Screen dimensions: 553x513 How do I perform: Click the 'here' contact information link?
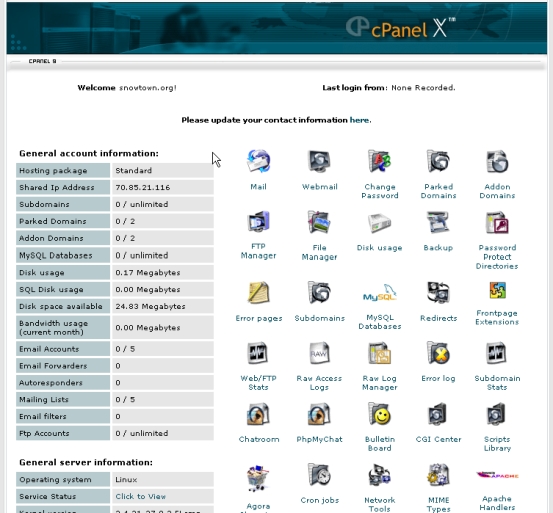click(x=359, y=120)
